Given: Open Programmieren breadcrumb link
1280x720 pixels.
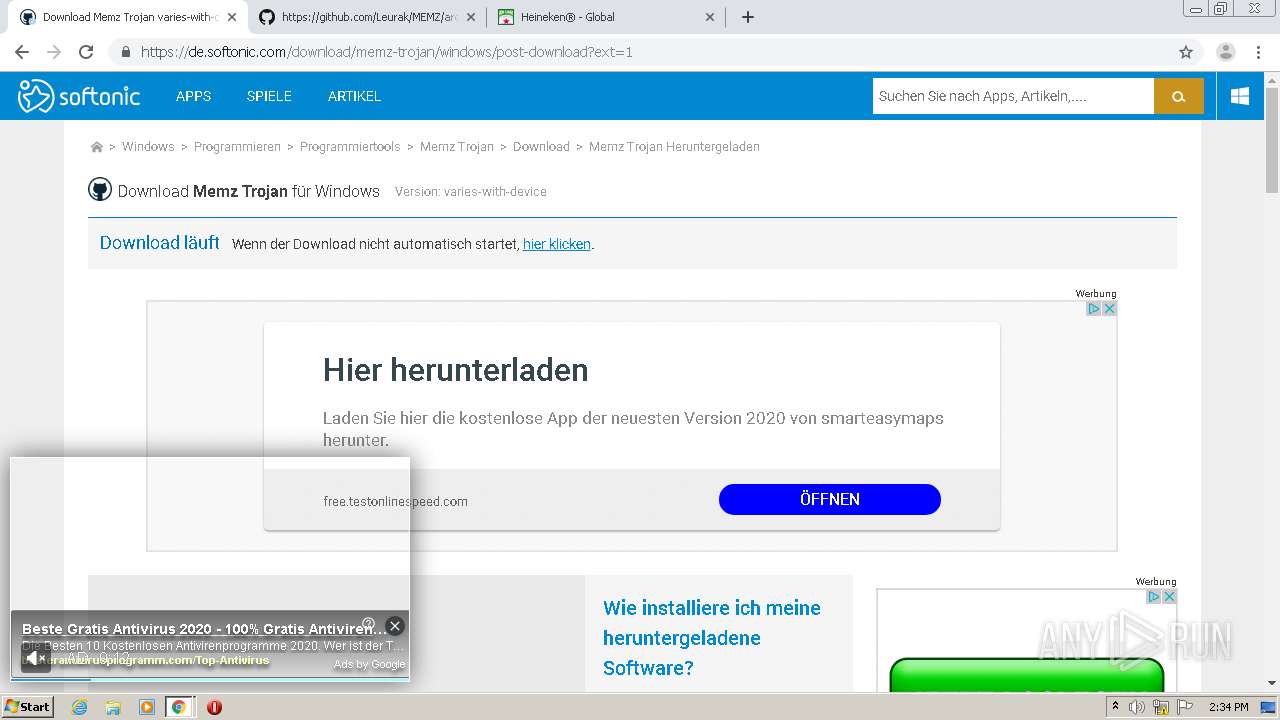Looking at the screenshot, I should [237, 147].
